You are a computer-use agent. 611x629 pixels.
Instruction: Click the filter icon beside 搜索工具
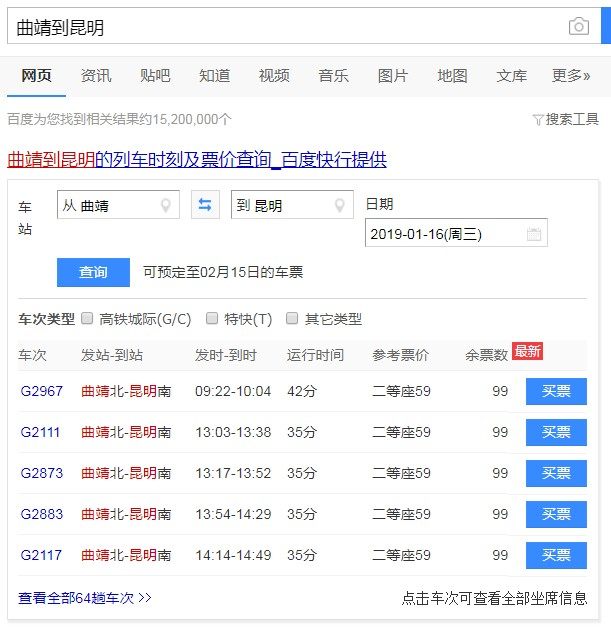[x=538, y=120]
